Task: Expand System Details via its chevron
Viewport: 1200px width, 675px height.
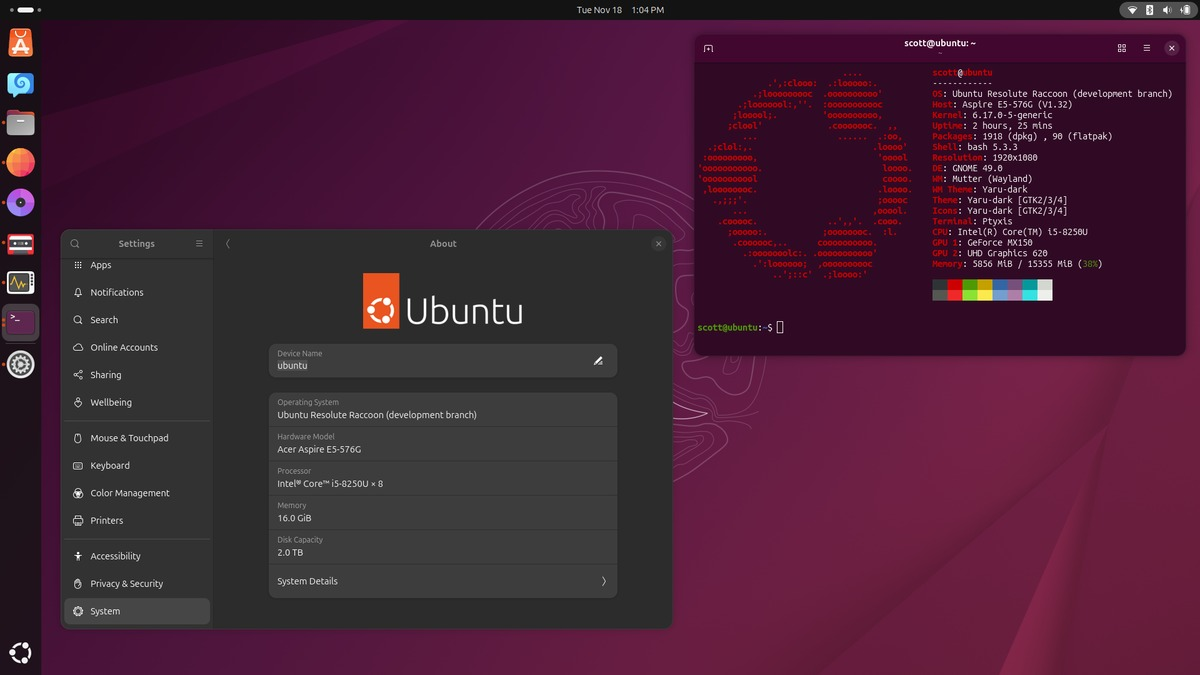Action: pos(603,581)
